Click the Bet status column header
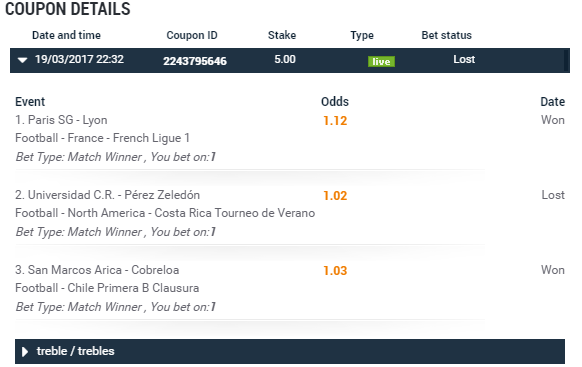 coord(447,35)
